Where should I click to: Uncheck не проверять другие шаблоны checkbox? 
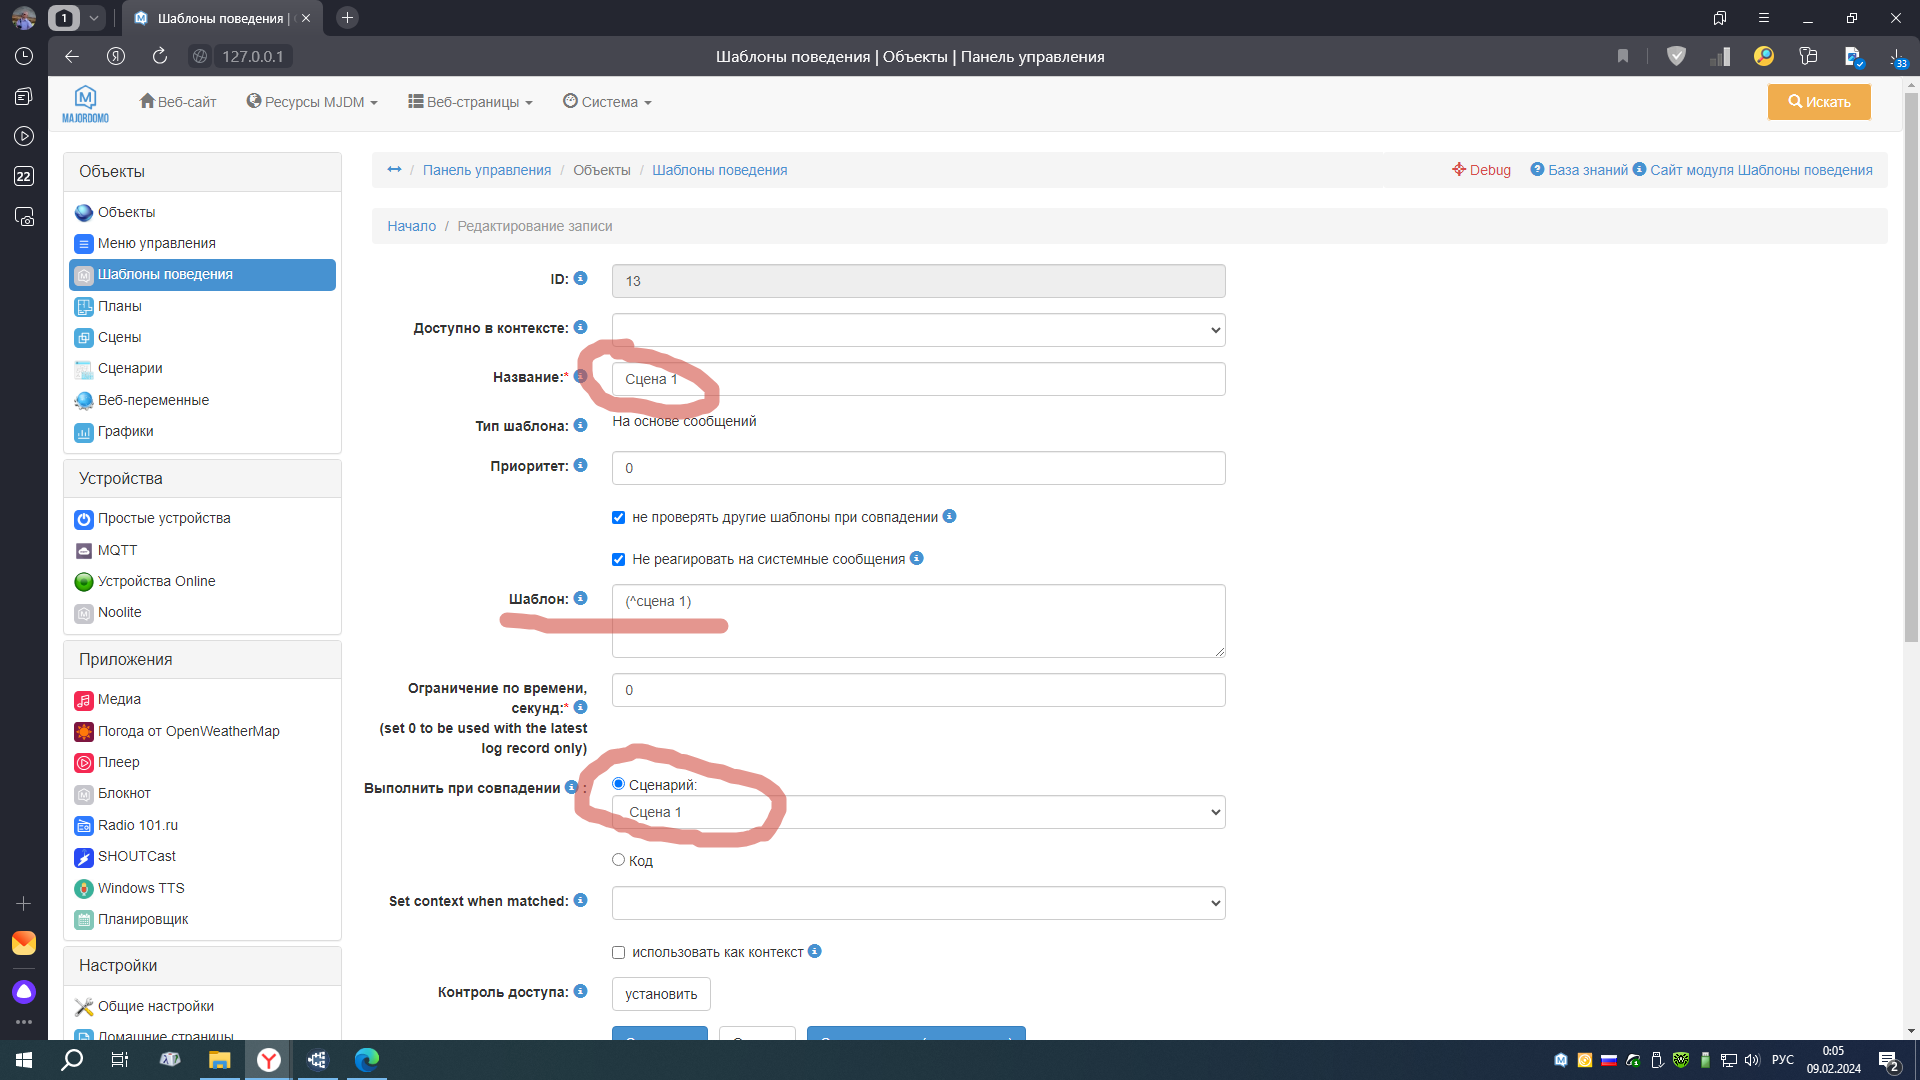point(618,517)
